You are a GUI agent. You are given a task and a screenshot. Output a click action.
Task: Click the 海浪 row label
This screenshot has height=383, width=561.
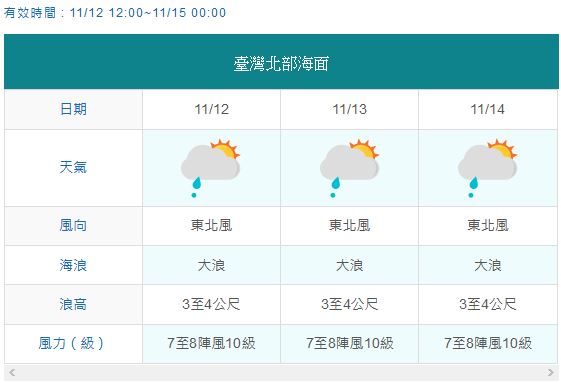pyautogui.click(x=73, y=265)
